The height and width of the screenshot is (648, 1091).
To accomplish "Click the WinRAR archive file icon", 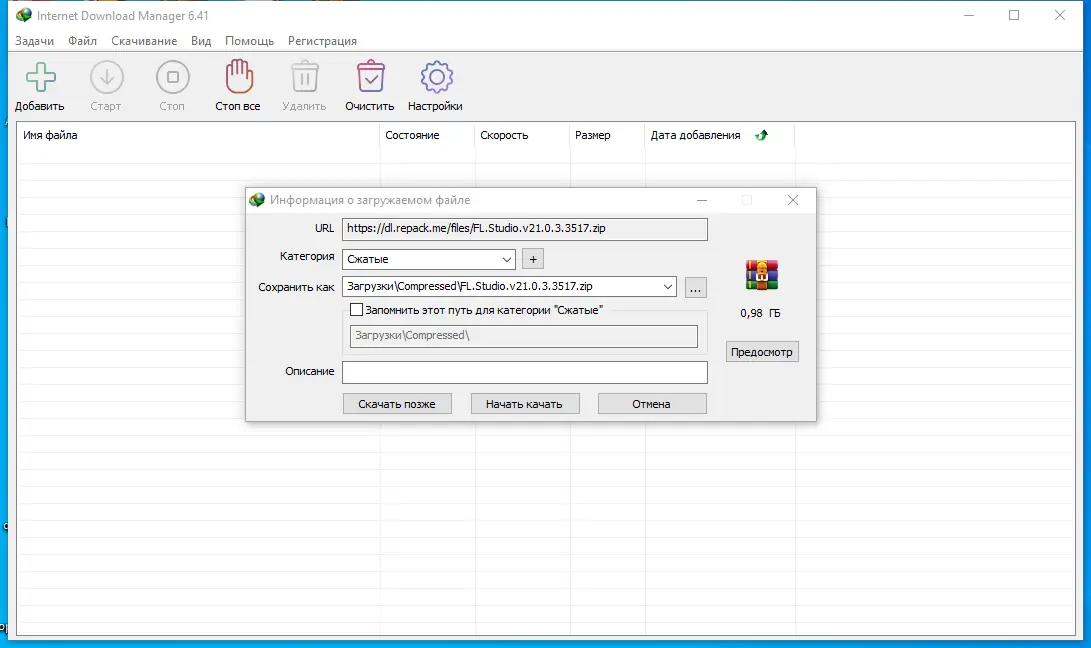I will pyautogui.click(x=761, y=275).
